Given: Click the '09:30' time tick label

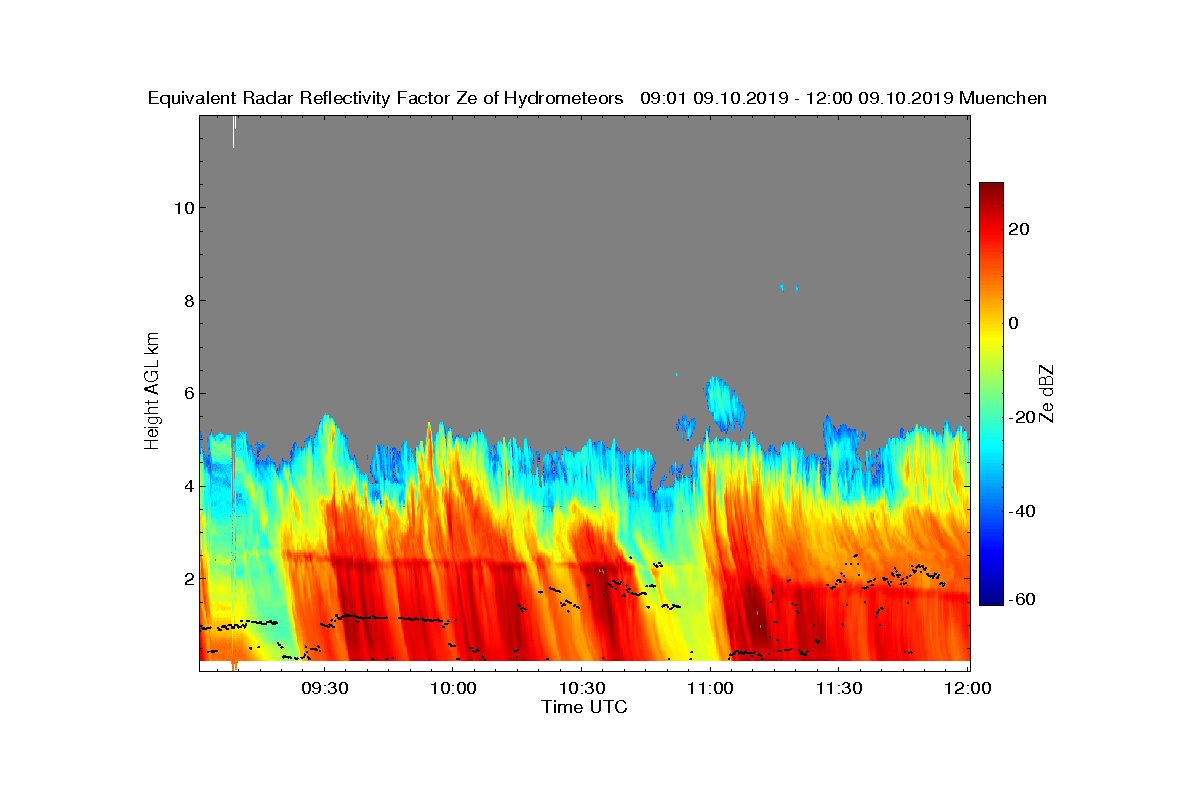Looking at the screenshot, I should coord(324,688).
